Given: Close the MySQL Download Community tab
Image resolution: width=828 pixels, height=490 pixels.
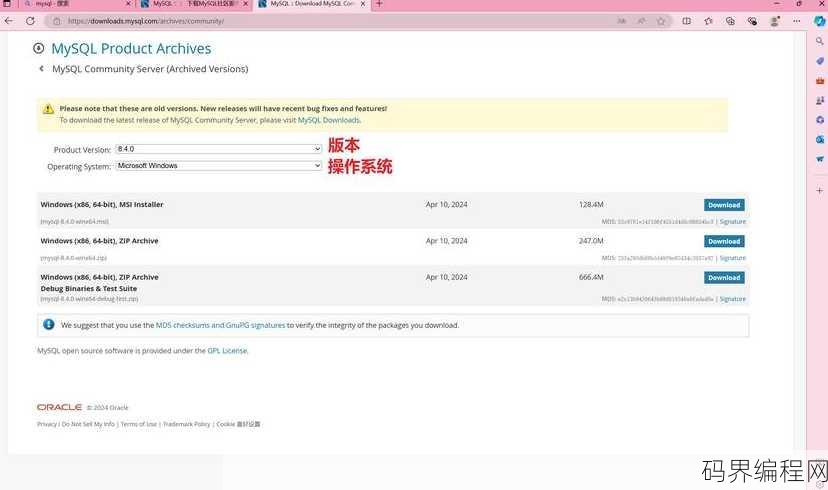Looking at the screenshot, I should click(x=363, y=4).
